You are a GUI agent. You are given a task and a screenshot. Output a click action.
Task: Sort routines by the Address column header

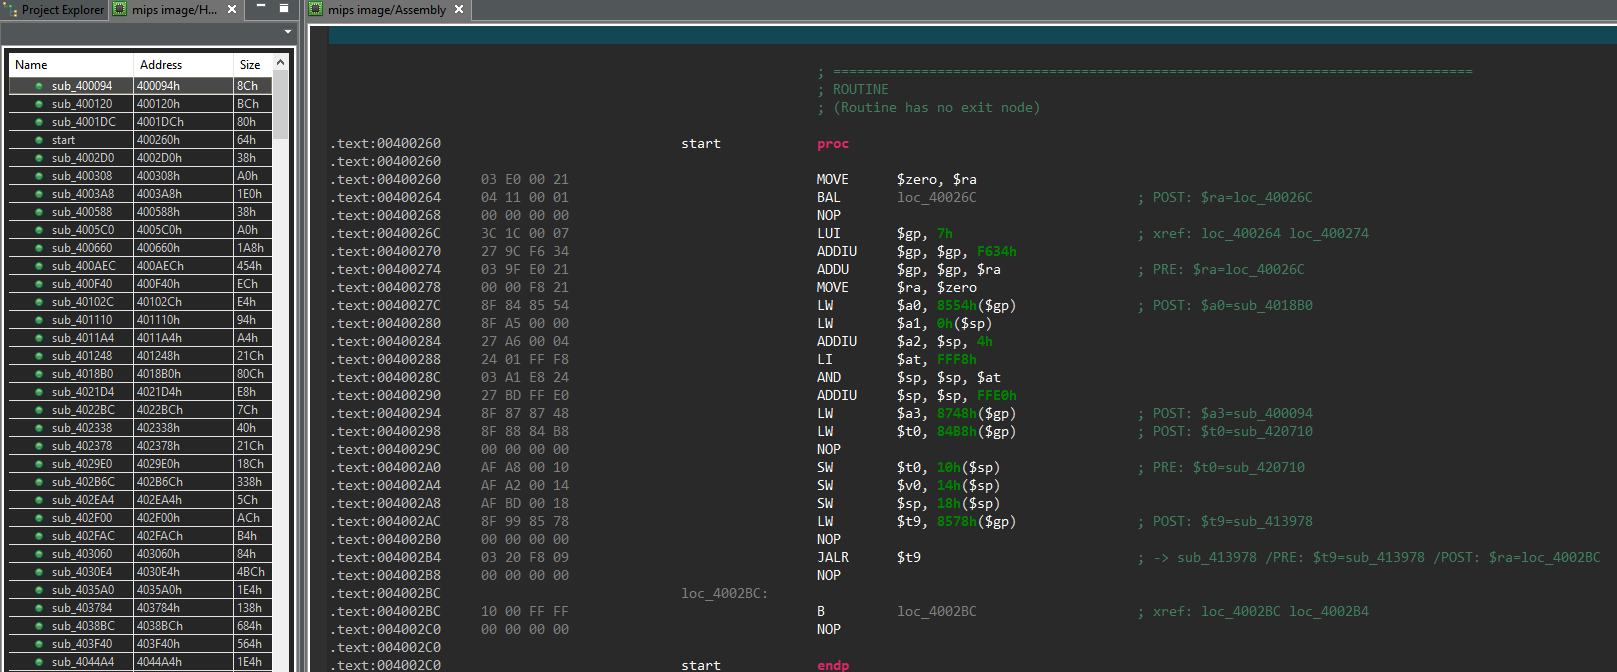pos(183,65)
